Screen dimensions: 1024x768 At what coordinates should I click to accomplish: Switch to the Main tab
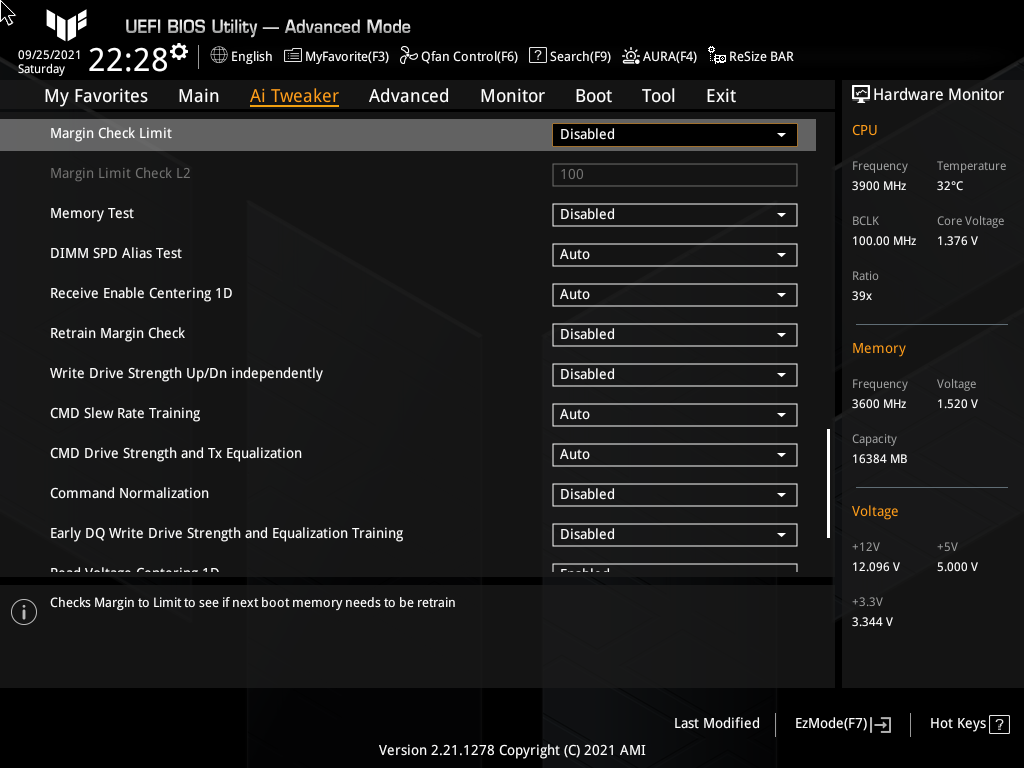pyautogui.click(x=199, y=96)
